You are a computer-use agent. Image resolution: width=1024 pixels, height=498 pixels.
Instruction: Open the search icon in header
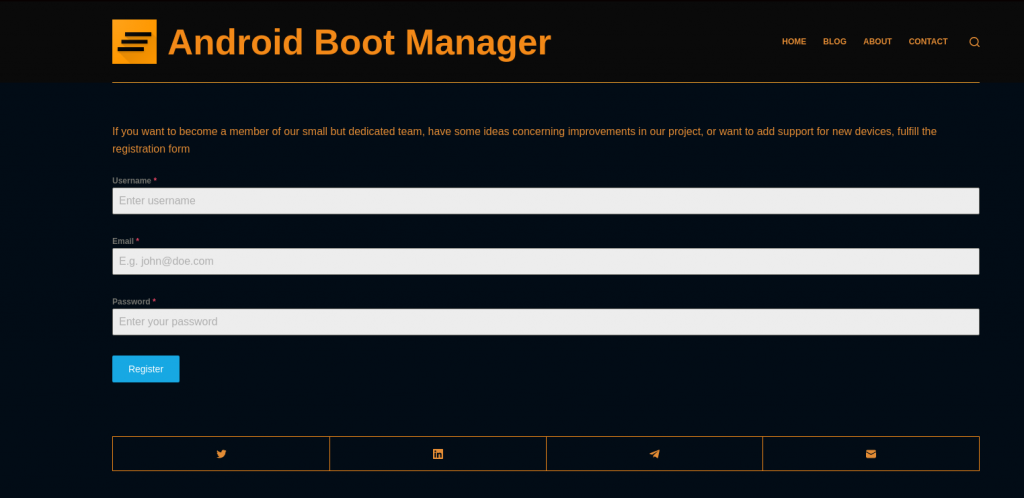(974, 42)
